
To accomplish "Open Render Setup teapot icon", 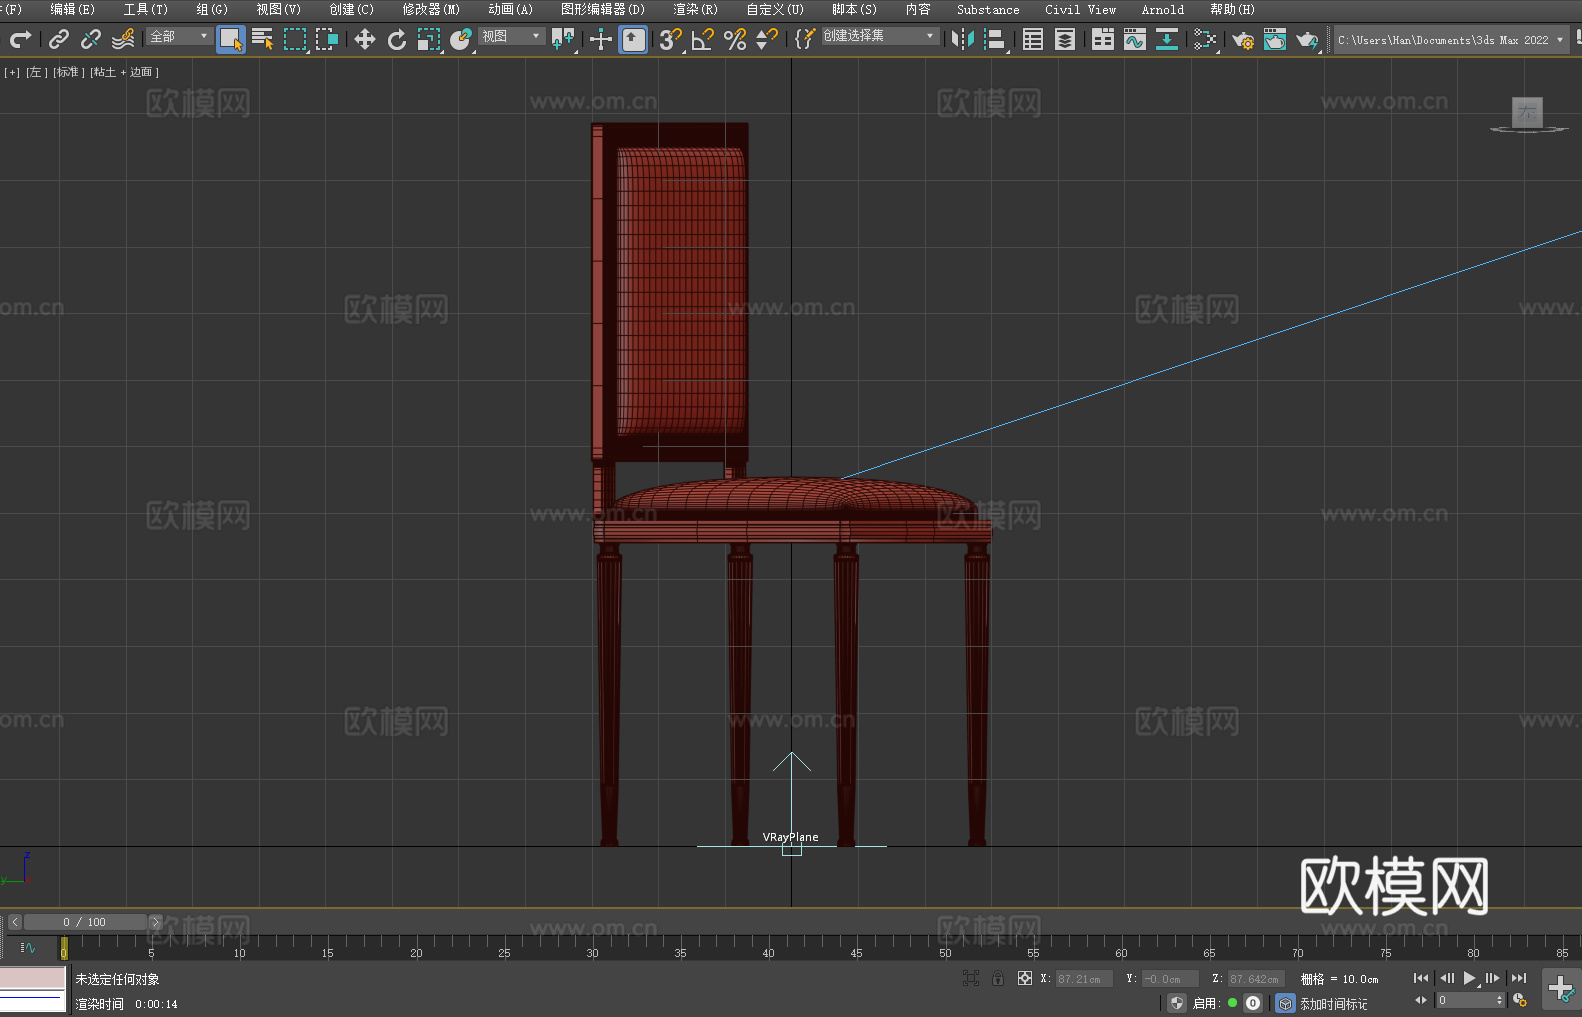I will [1243, 39].
